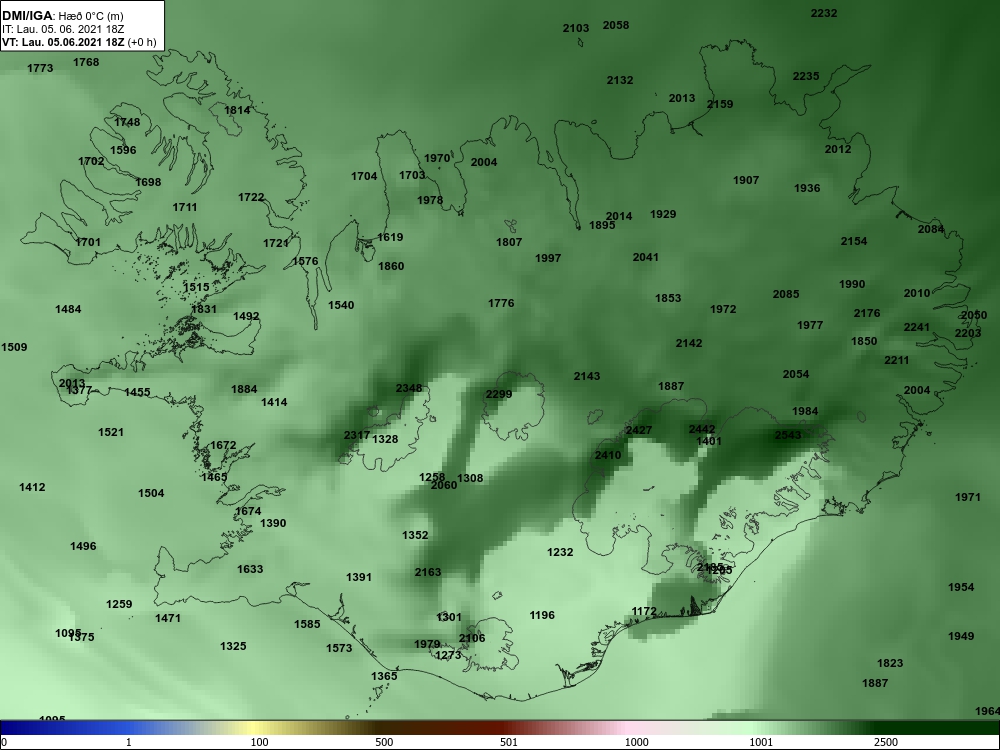Click the map value 2442
The width and height of the screenshot is (1000, 750).
(702, 429)
